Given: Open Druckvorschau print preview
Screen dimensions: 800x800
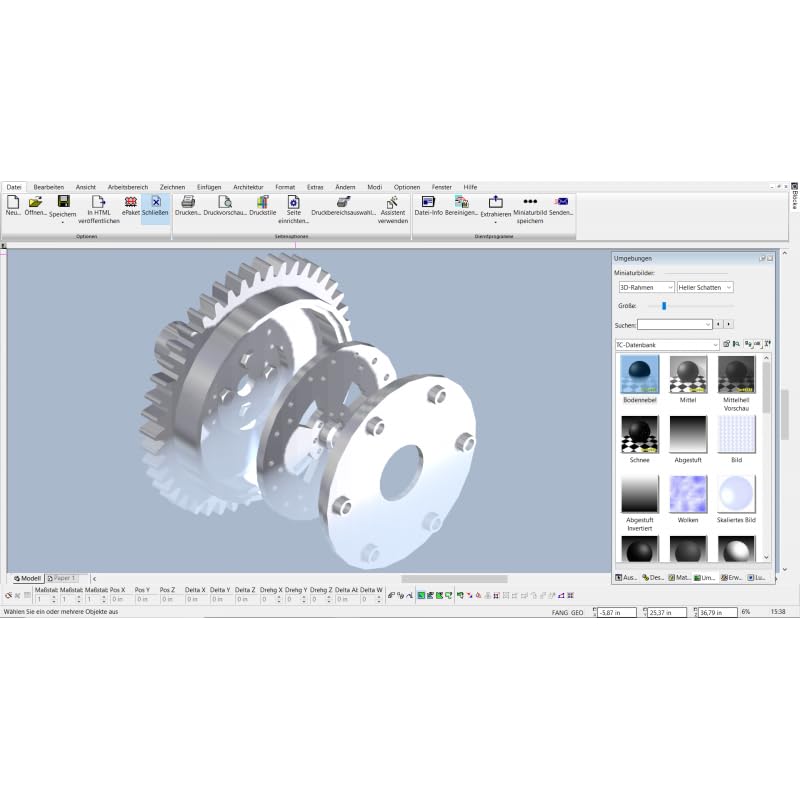Looking at the screenshot, I should tap(225, 202).
